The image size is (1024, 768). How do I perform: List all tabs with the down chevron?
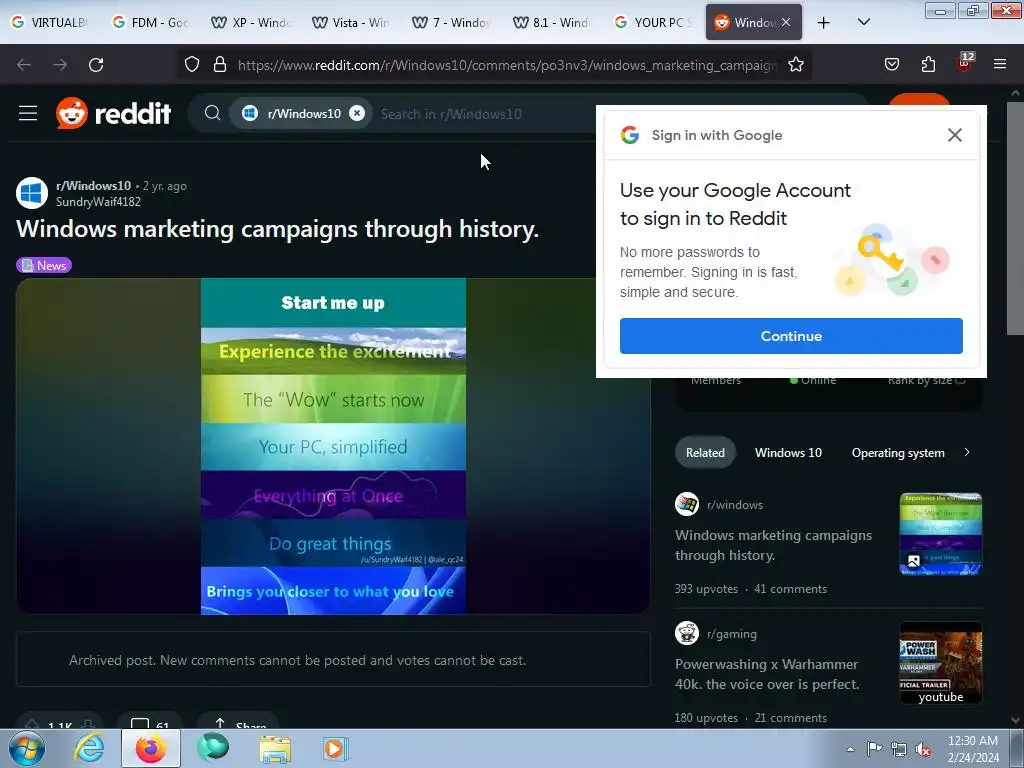[x=863, y=22]
